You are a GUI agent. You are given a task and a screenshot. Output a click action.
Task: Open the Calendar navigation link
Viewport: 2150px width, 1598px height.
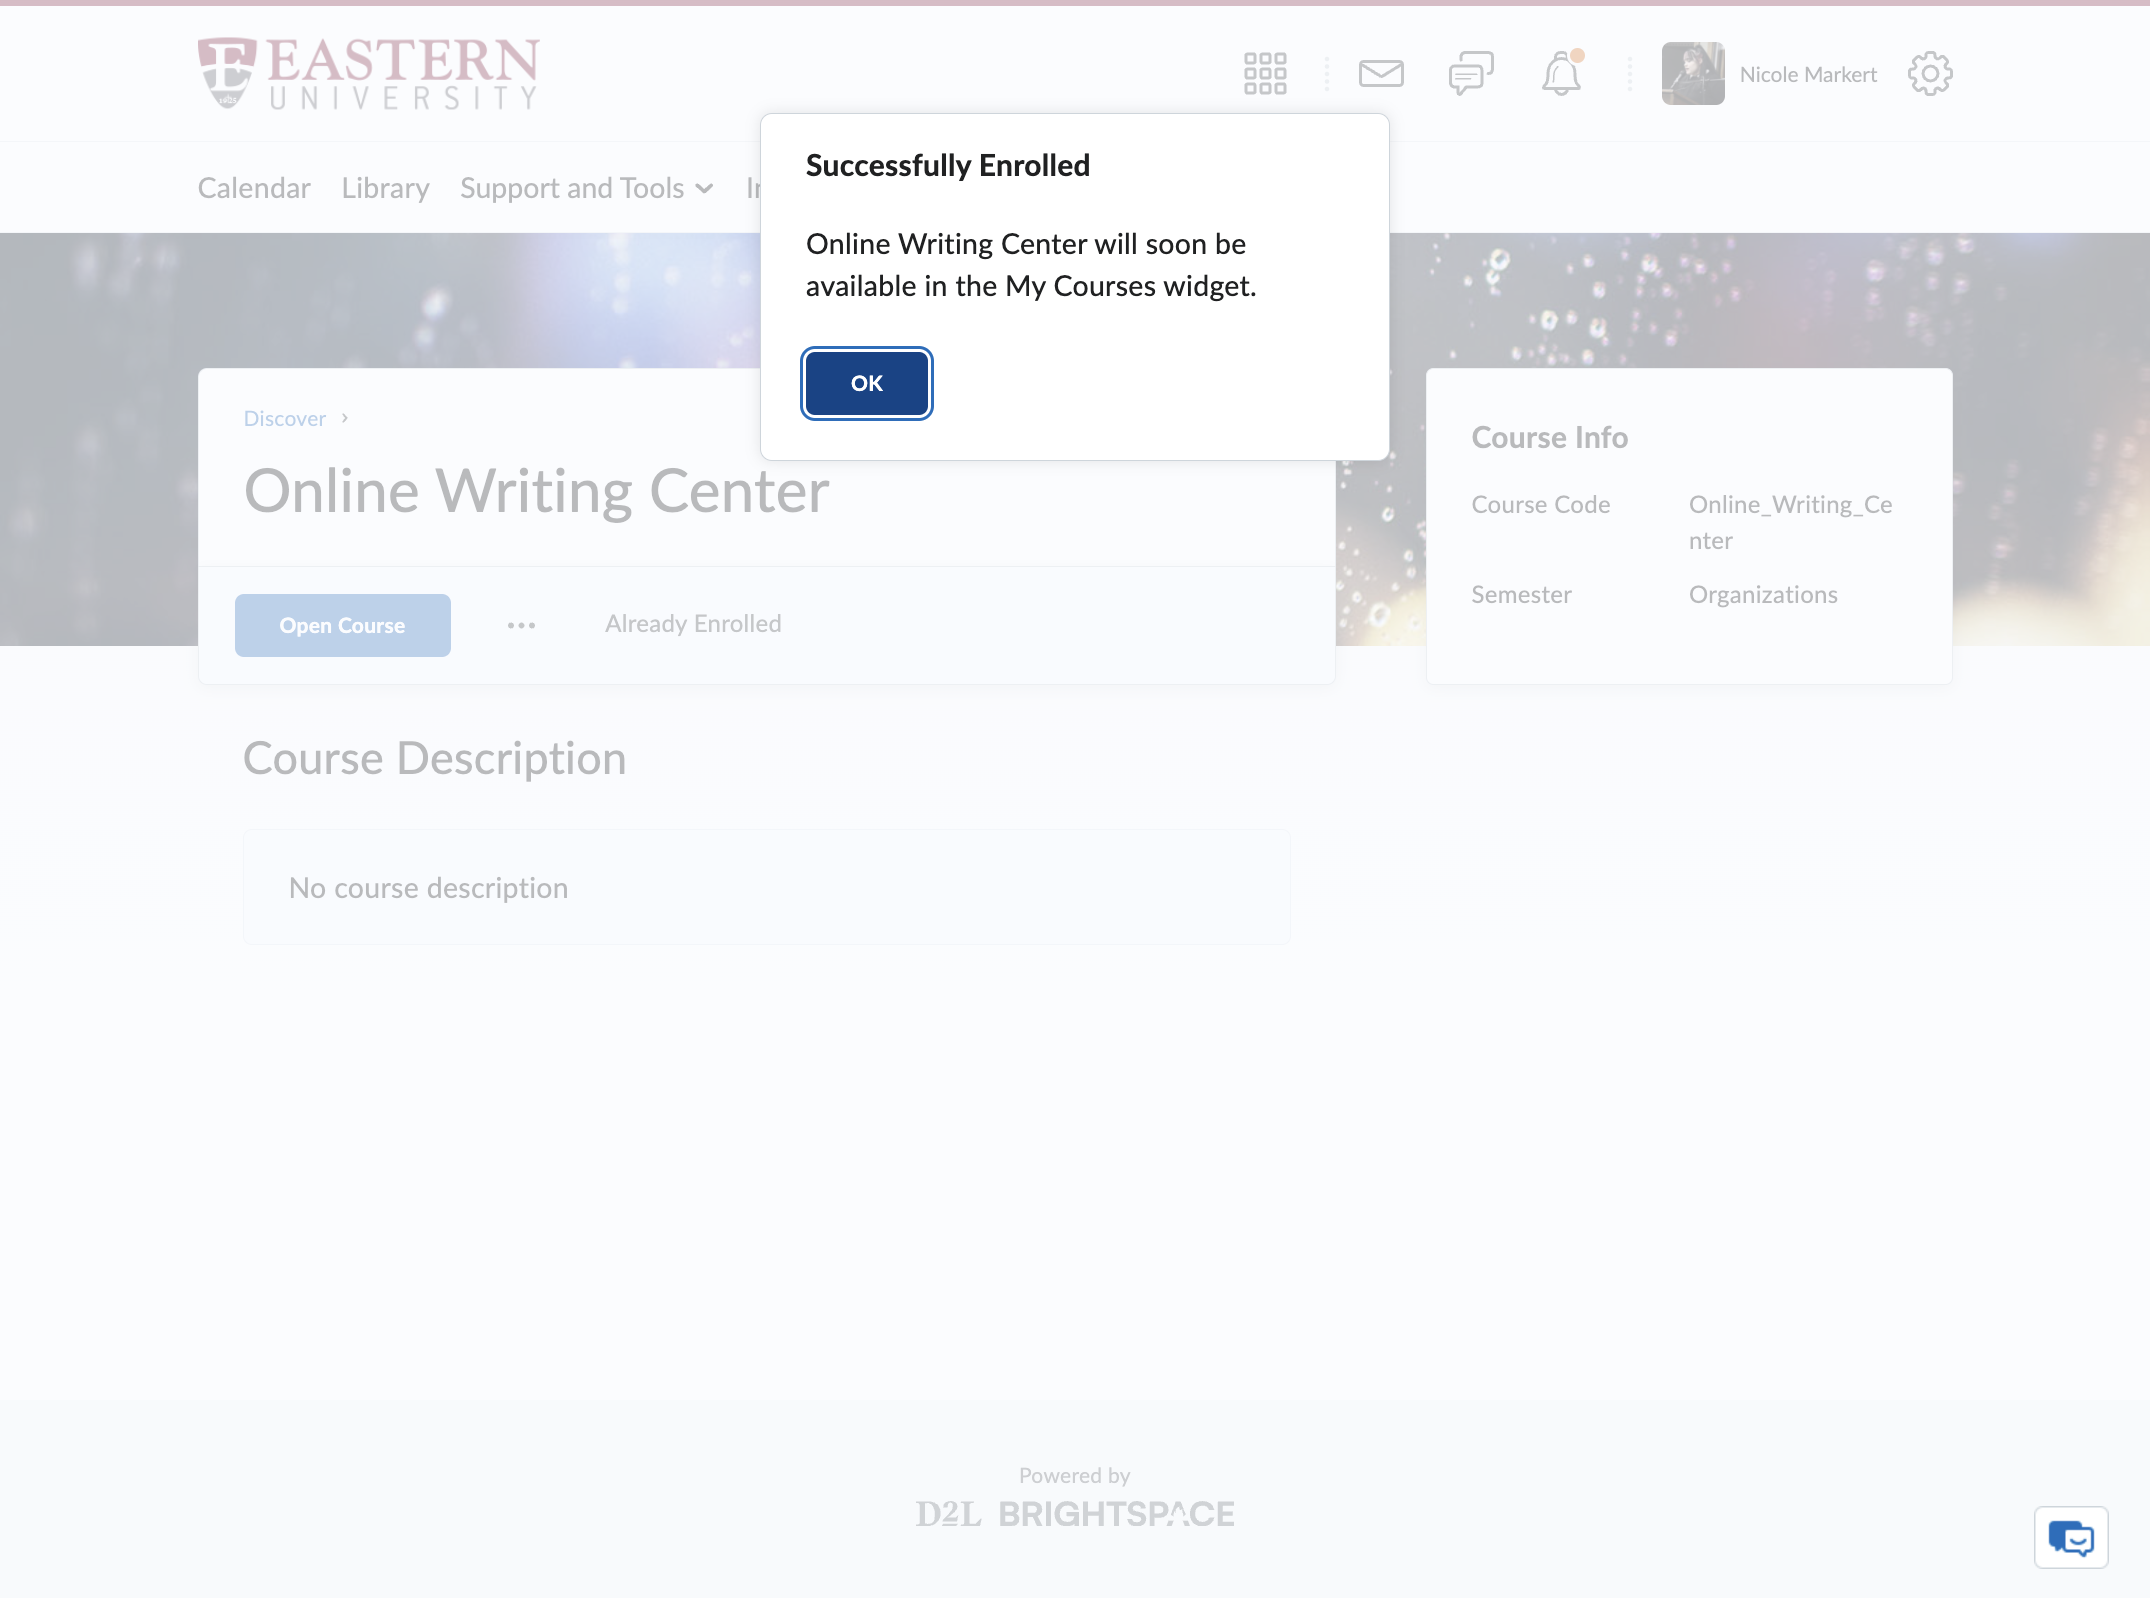pyautogui.click(x=254, y=188)
